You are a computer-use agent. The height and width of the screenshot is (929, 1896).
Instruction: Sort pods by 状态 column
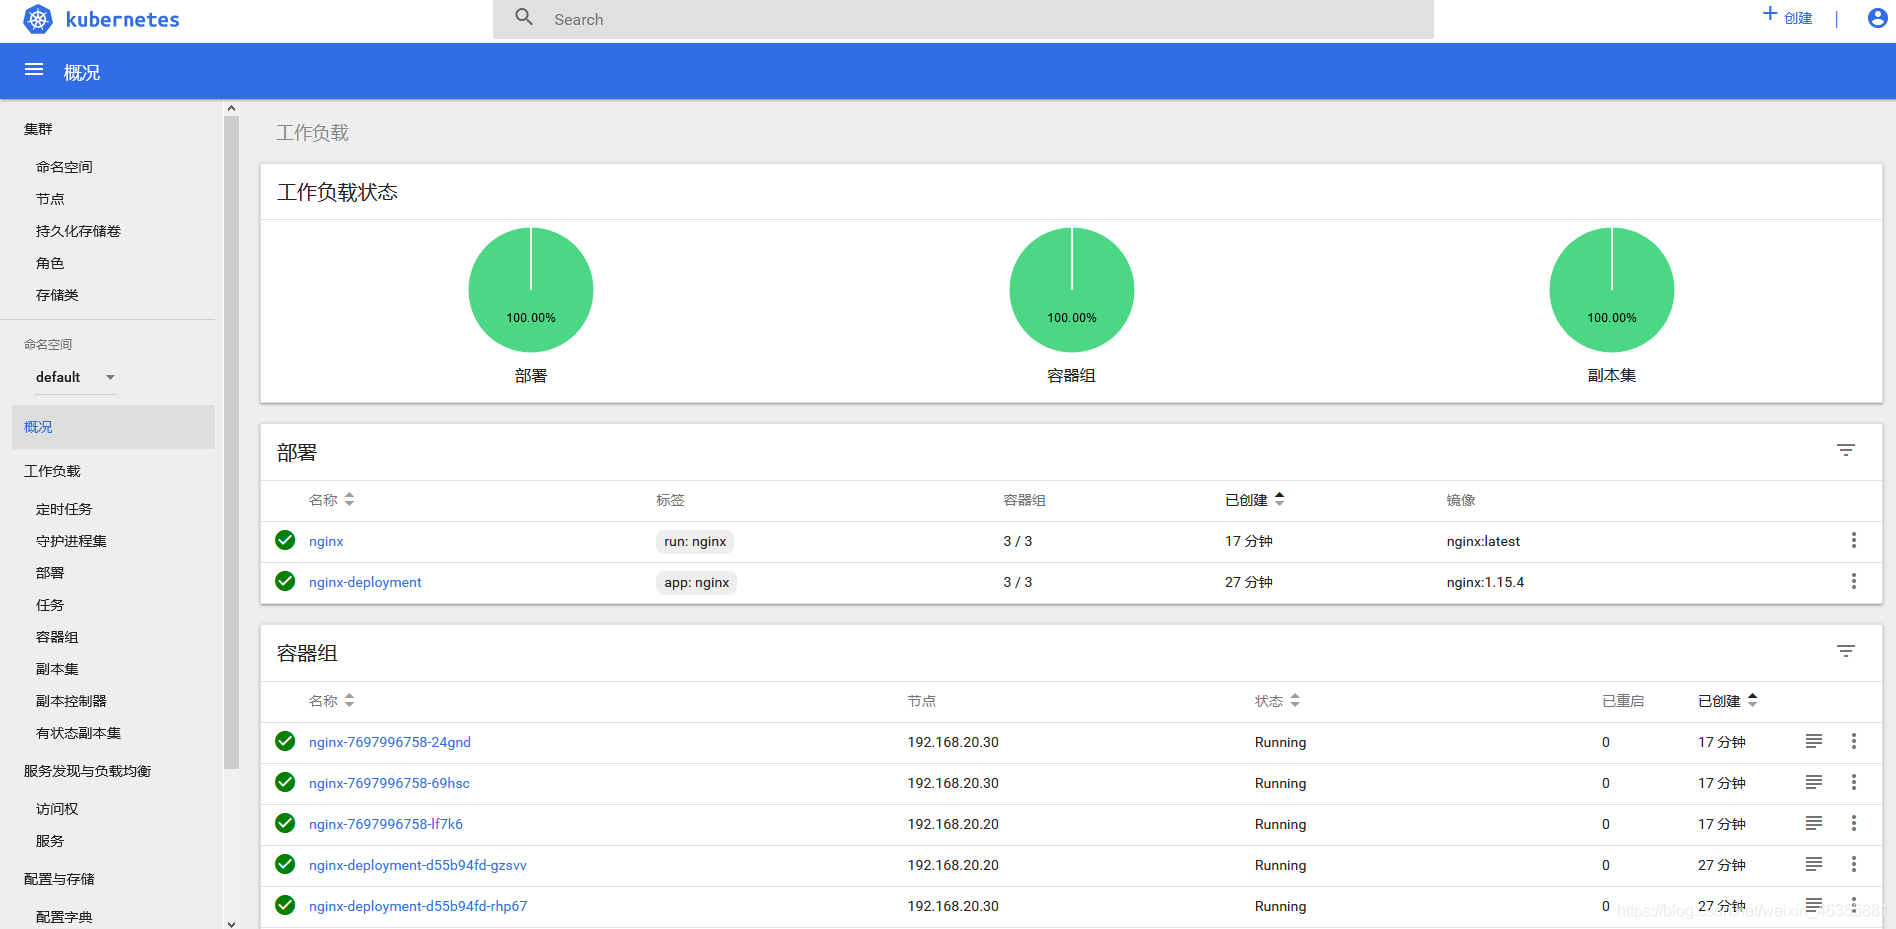coord(1277,701)
